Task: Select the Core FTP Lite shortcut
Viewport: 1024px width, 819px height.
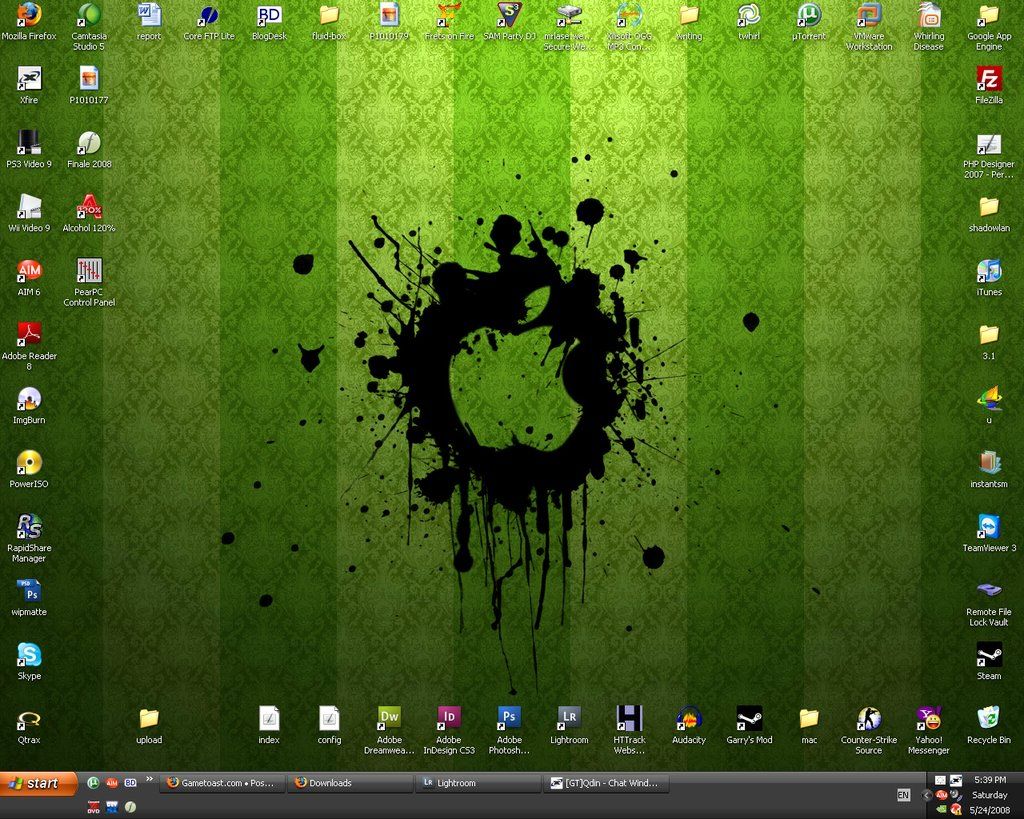Action: point(209,22)
